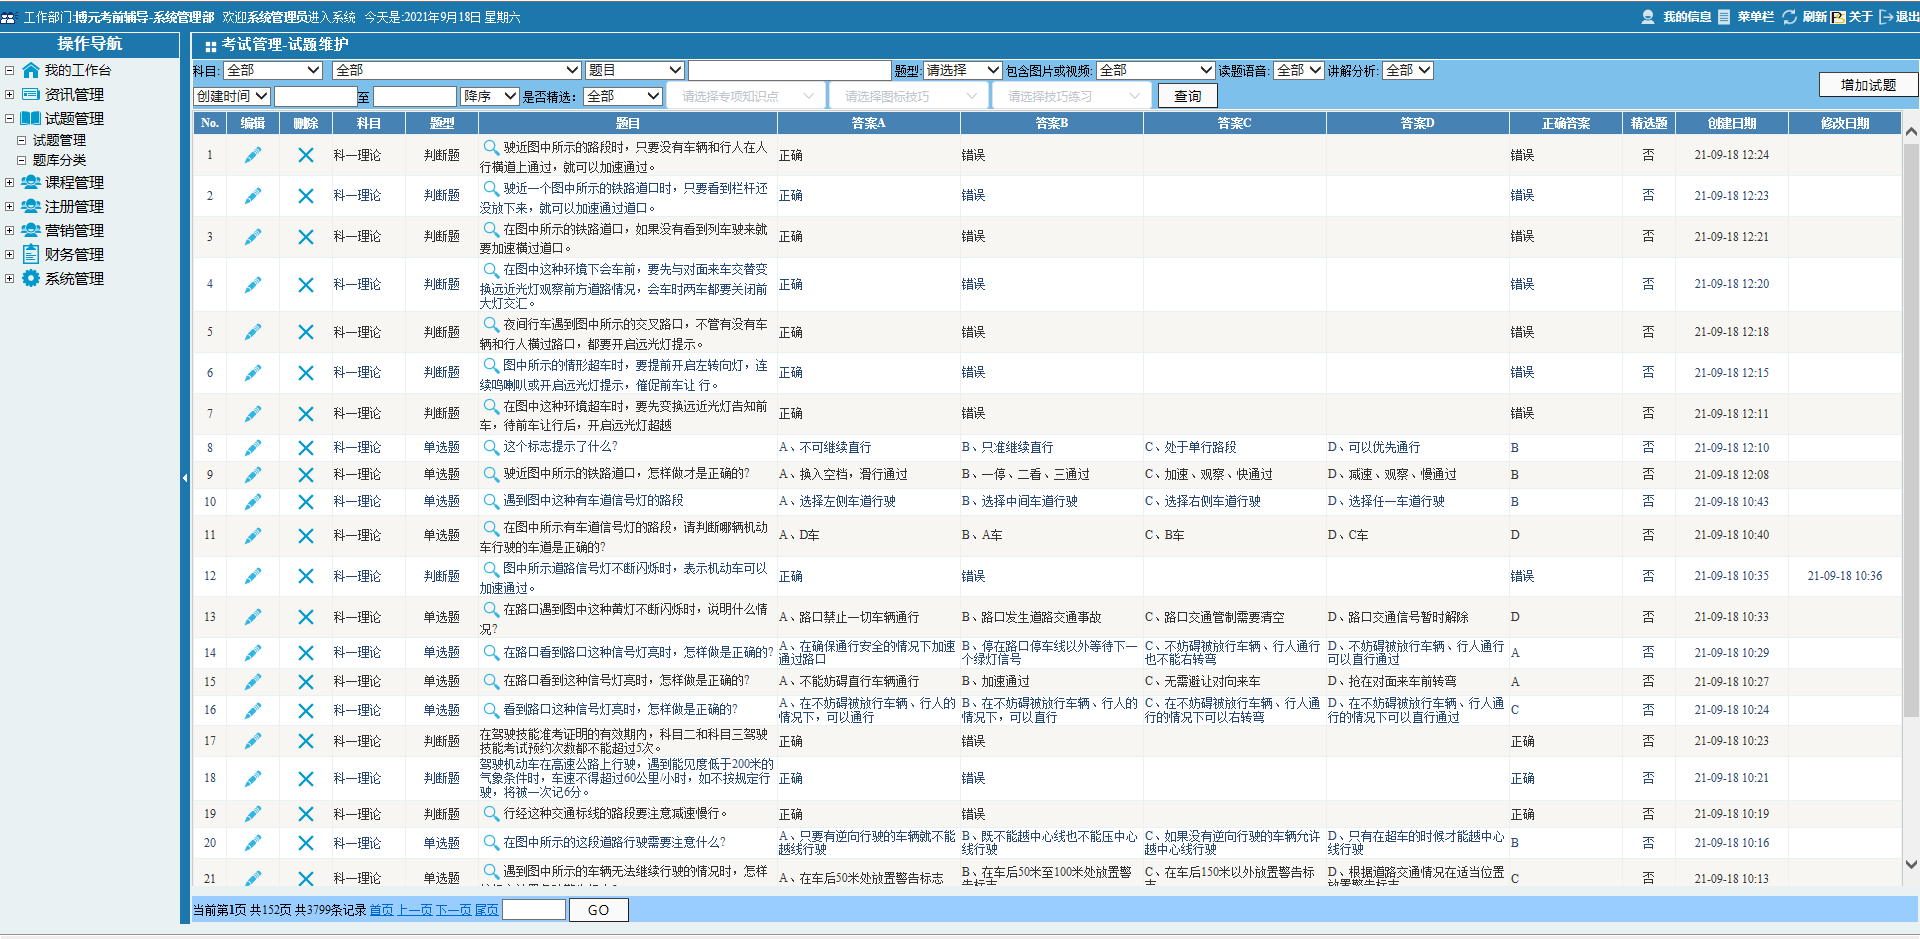Select 试题管理 submenu item

coord(59,140)
